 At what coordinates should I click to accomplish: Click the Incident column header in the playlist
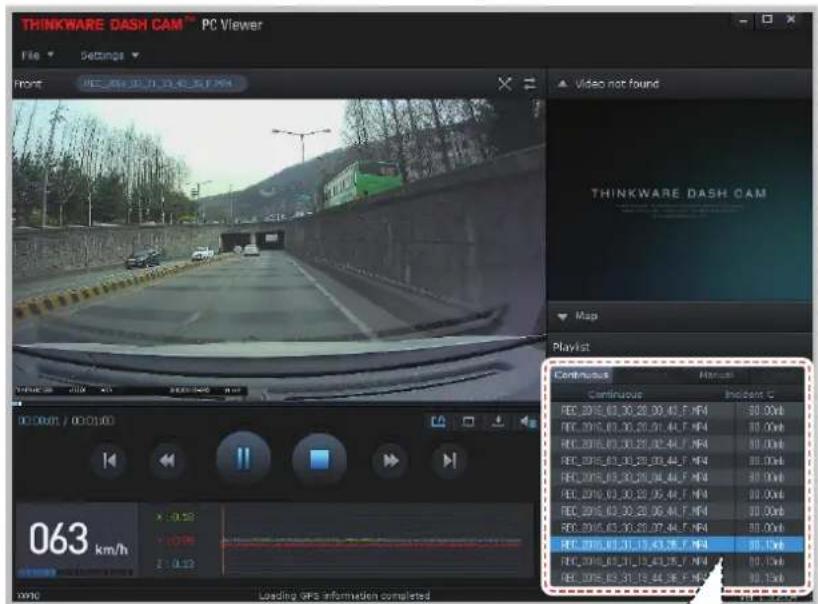(750, 394)
